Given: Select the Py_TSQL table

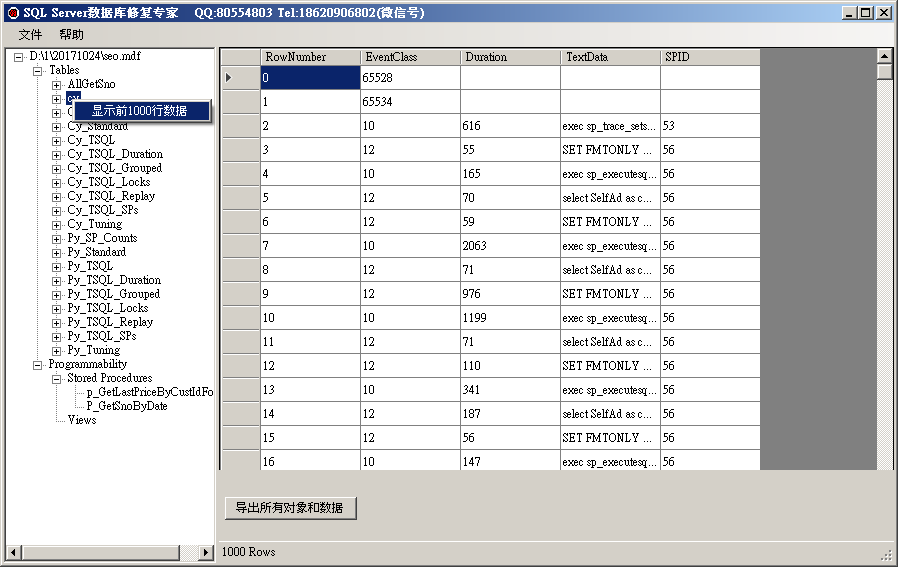Looking at the screenshot, I should point(90,266).
